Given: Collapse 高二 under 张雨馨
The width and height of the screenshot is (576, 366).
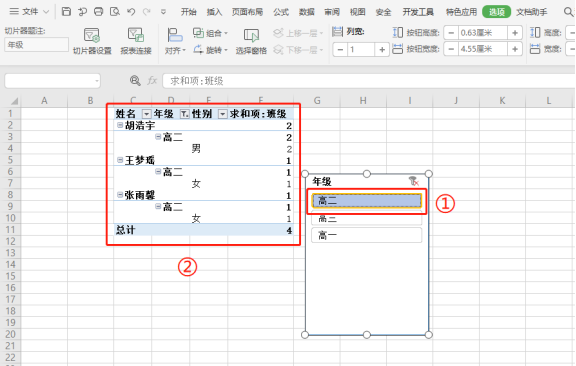Looking at the screenshot, I should click(x=158, y=206).
